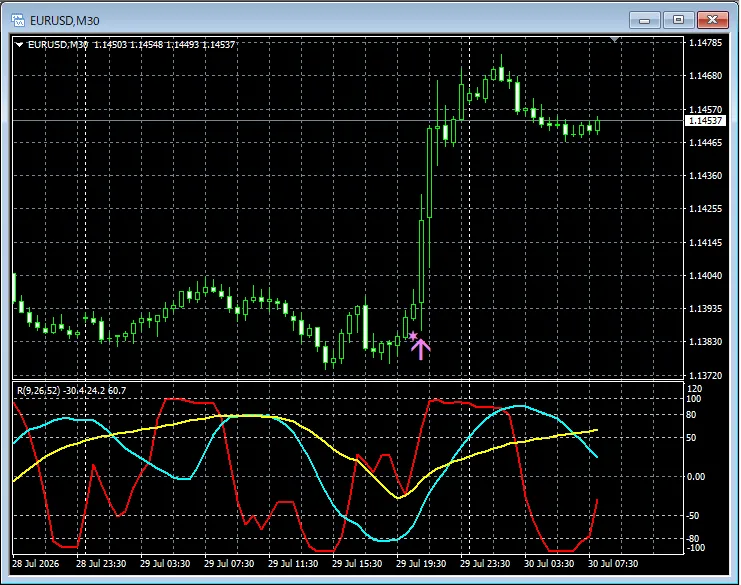741x585 pixels.
Task: Click the 30 Jul 07:30 time label
Action: (x=613, y=564)
